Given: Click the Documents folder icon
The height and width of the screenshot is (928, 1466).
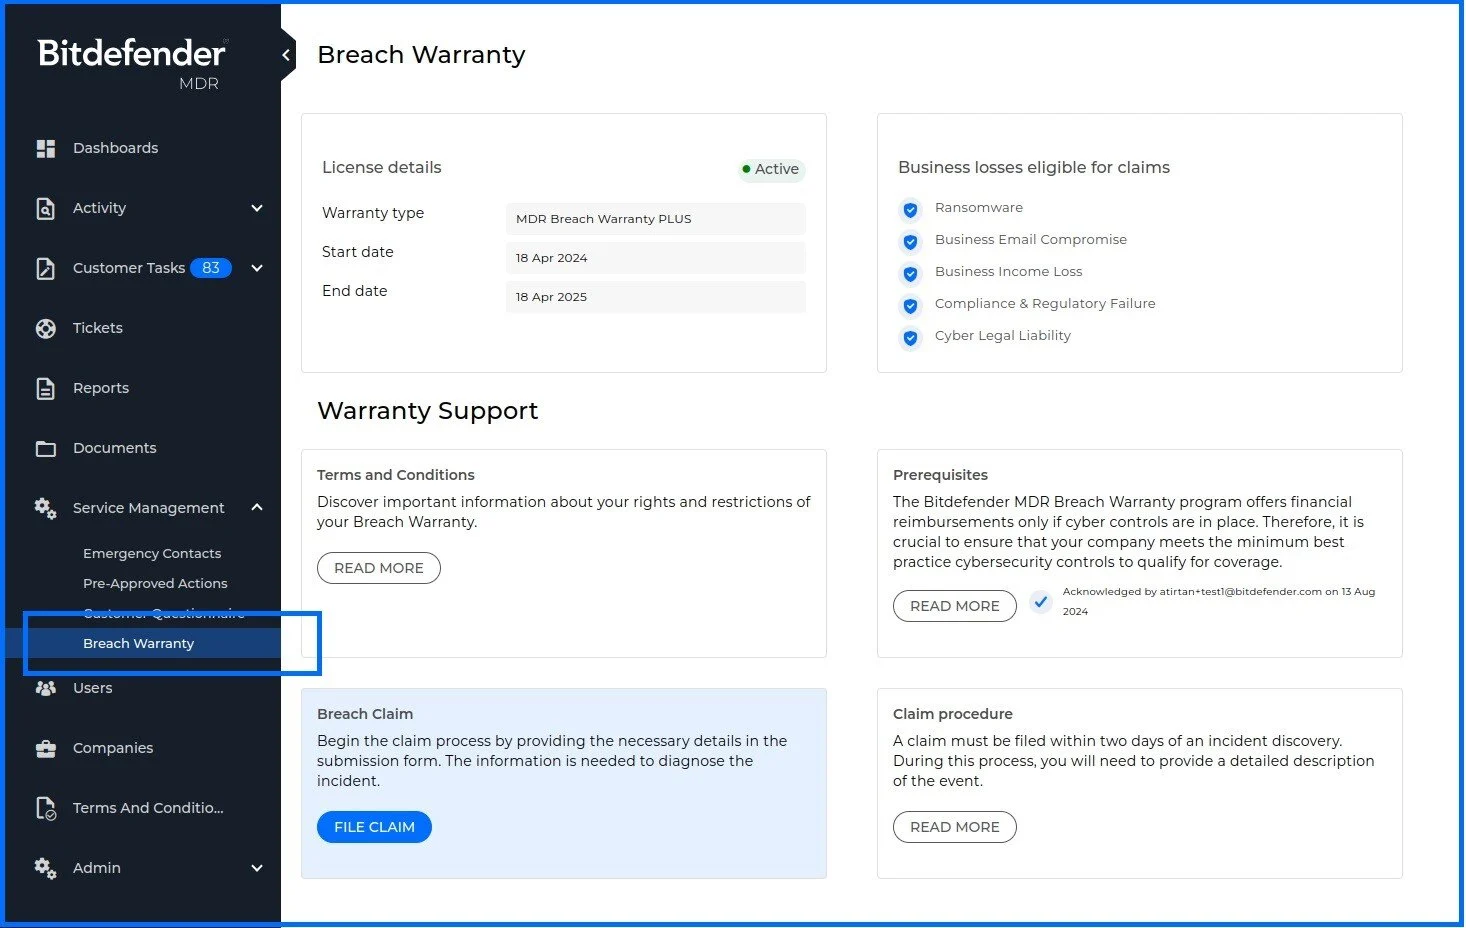Looking at the screenshot, I should (45, 448).
